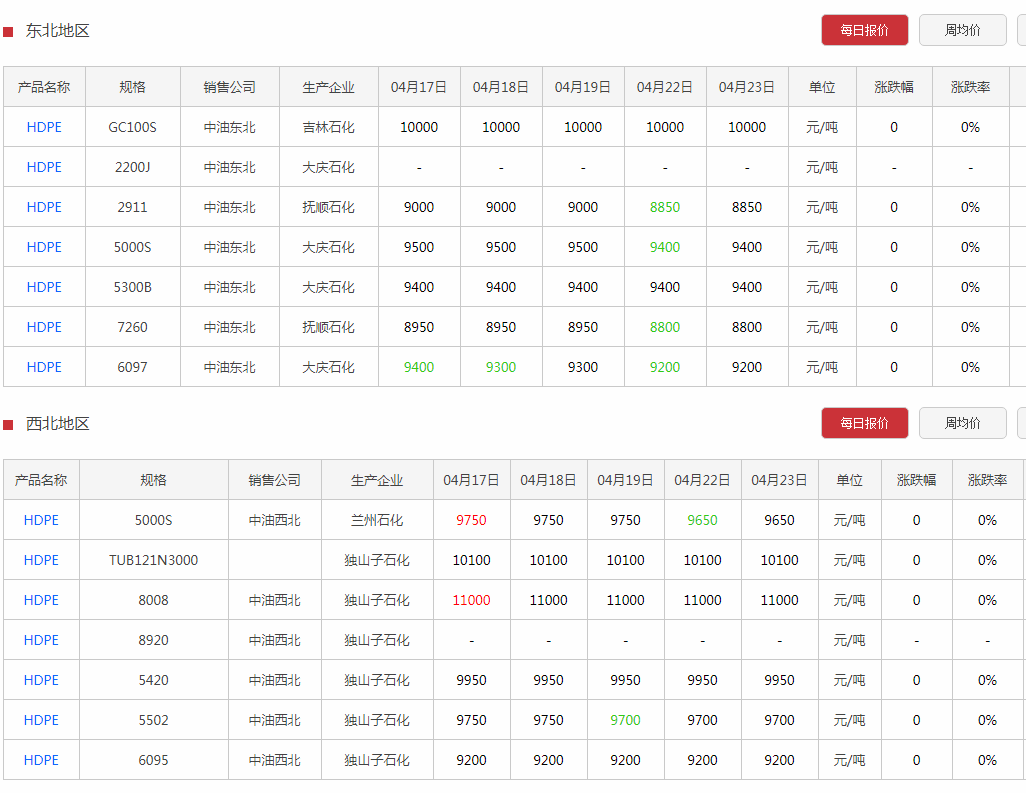Screen dimensions: 1026x793
Task: Open HDPE link in 8920 row
Action: [41, 640]
